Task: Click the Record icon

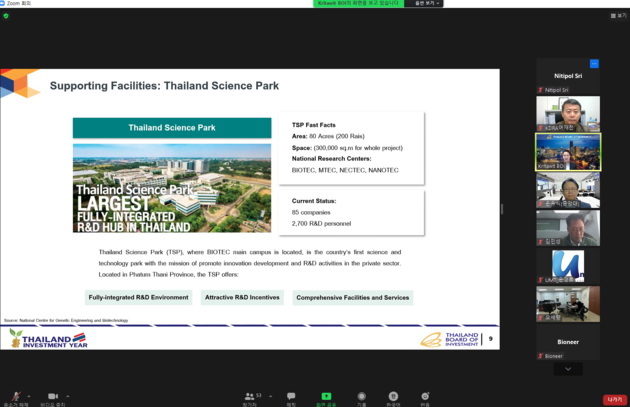Action: pos(362,397)
